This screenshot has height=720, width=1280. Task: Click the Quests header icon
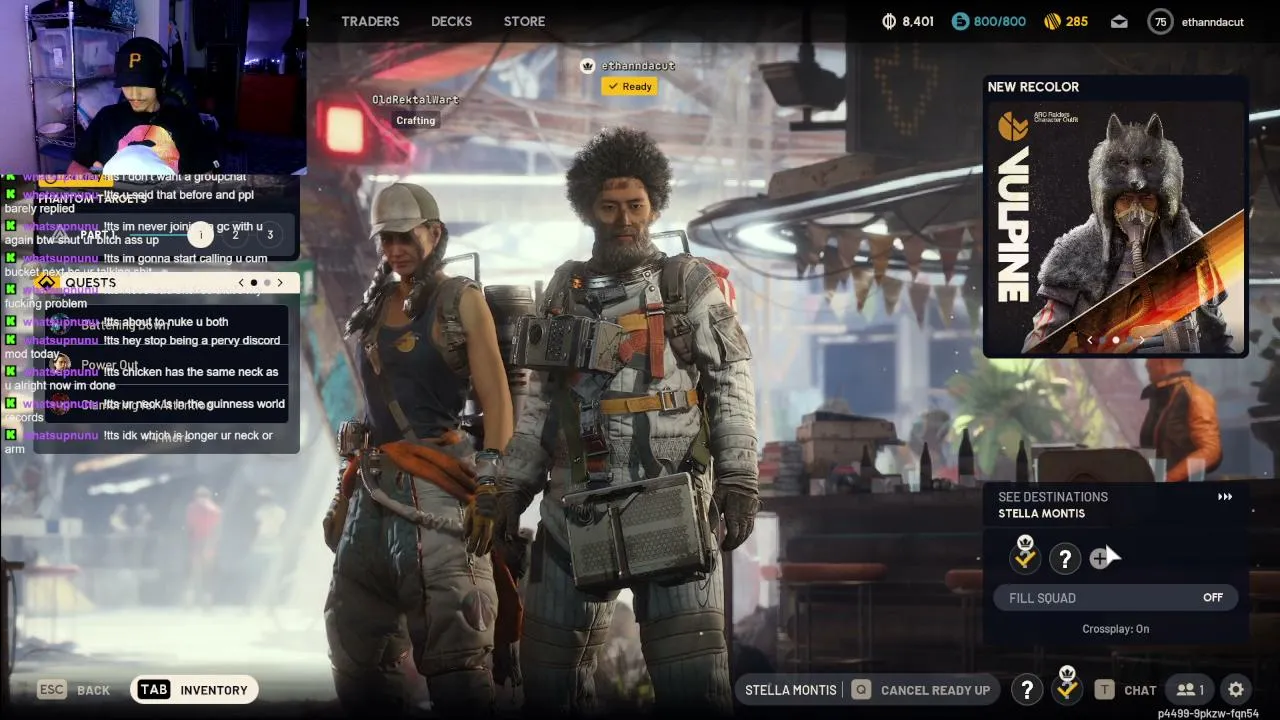point(47,283)
